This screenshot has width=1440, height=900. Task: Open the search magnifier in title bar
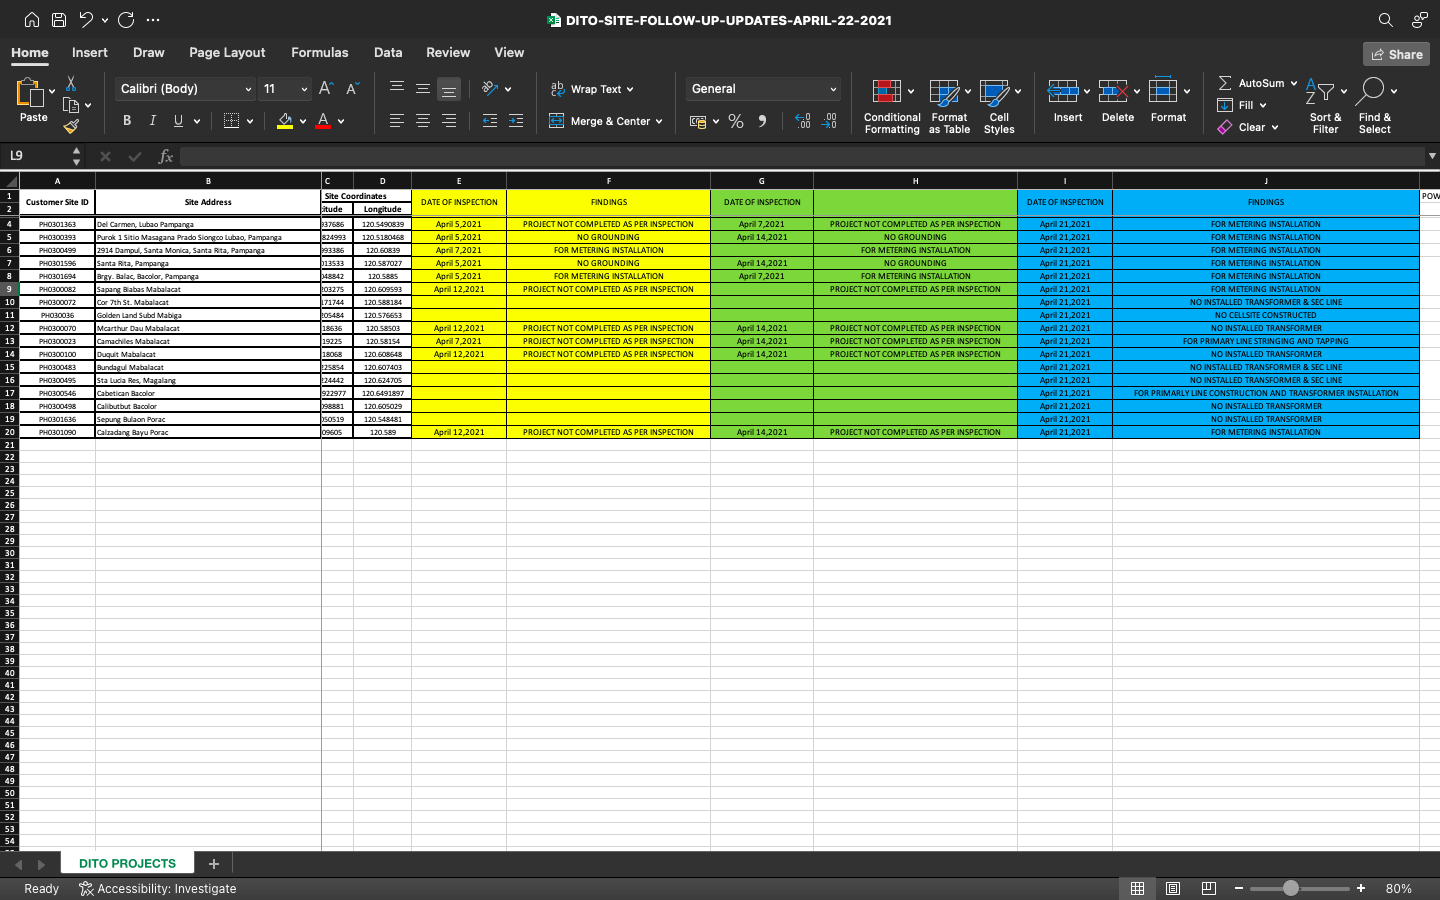click(x=1385, y=20)
